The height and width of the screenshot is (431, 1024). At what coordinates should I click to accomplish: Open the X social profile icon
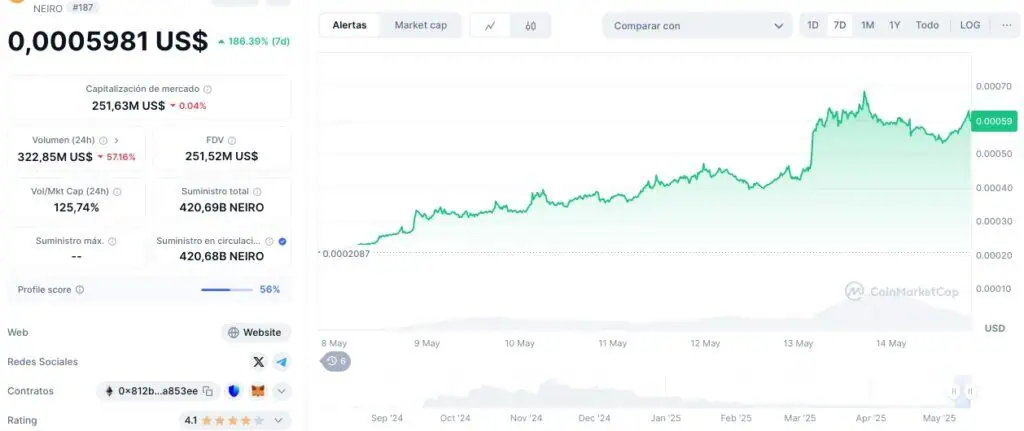click(259, 362)
